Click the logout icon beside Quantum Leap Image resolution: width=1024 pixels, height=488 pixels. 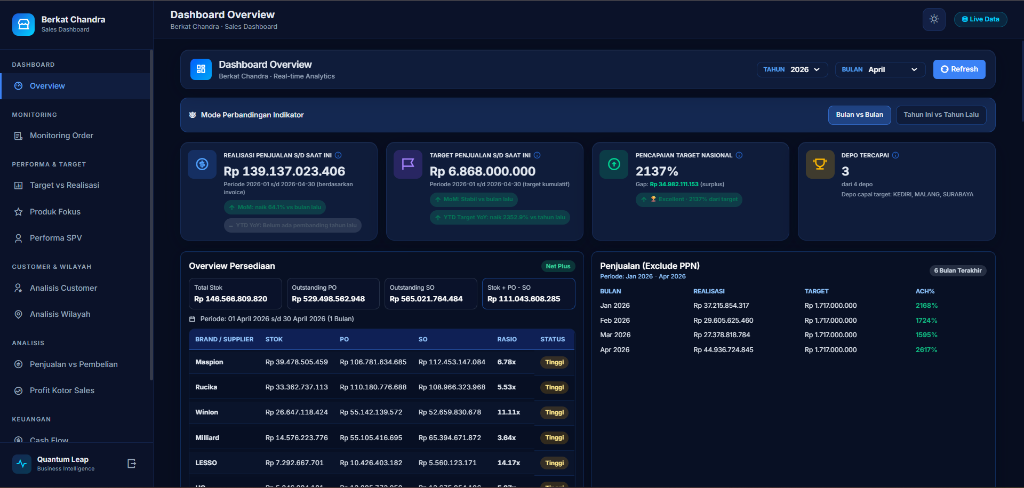click(x=131, y=463)
